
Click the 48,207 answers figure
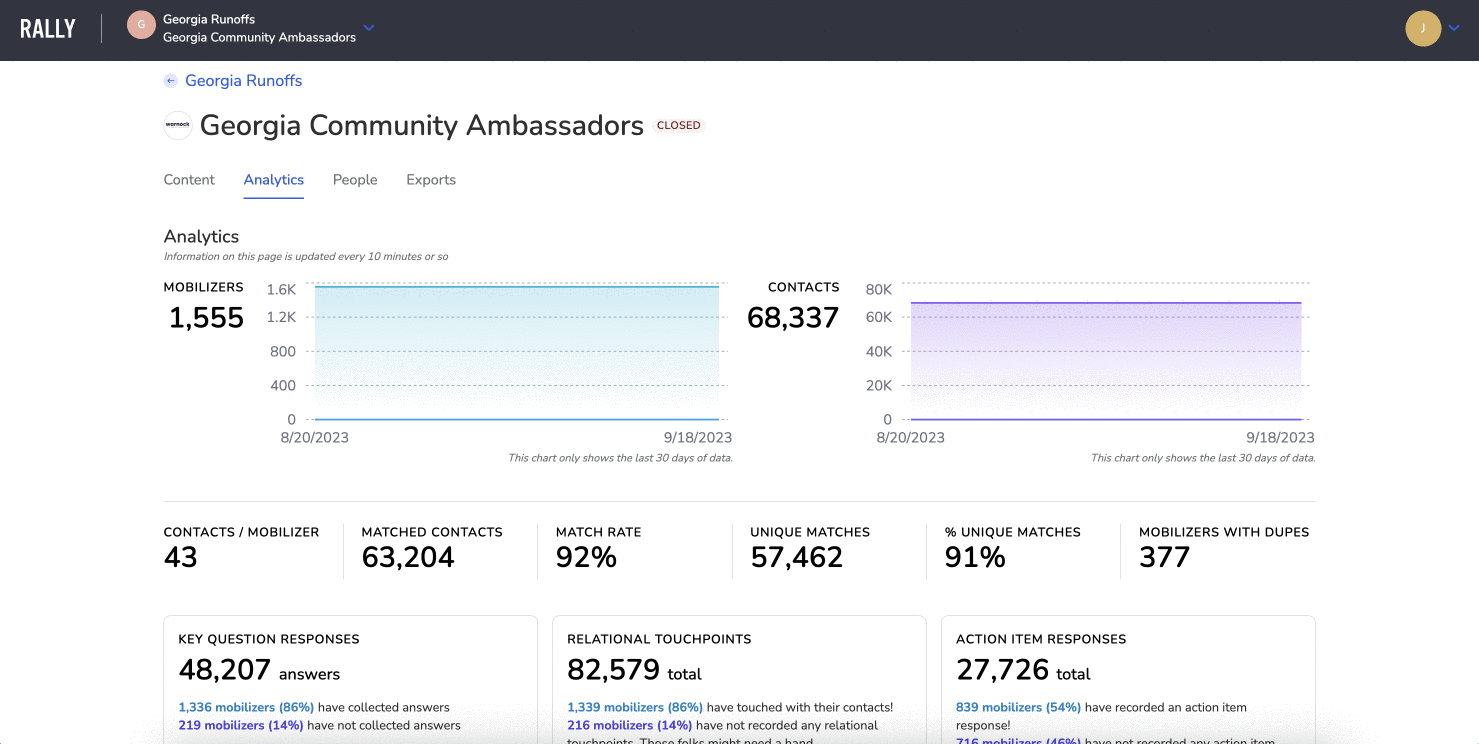click(259, 670)
